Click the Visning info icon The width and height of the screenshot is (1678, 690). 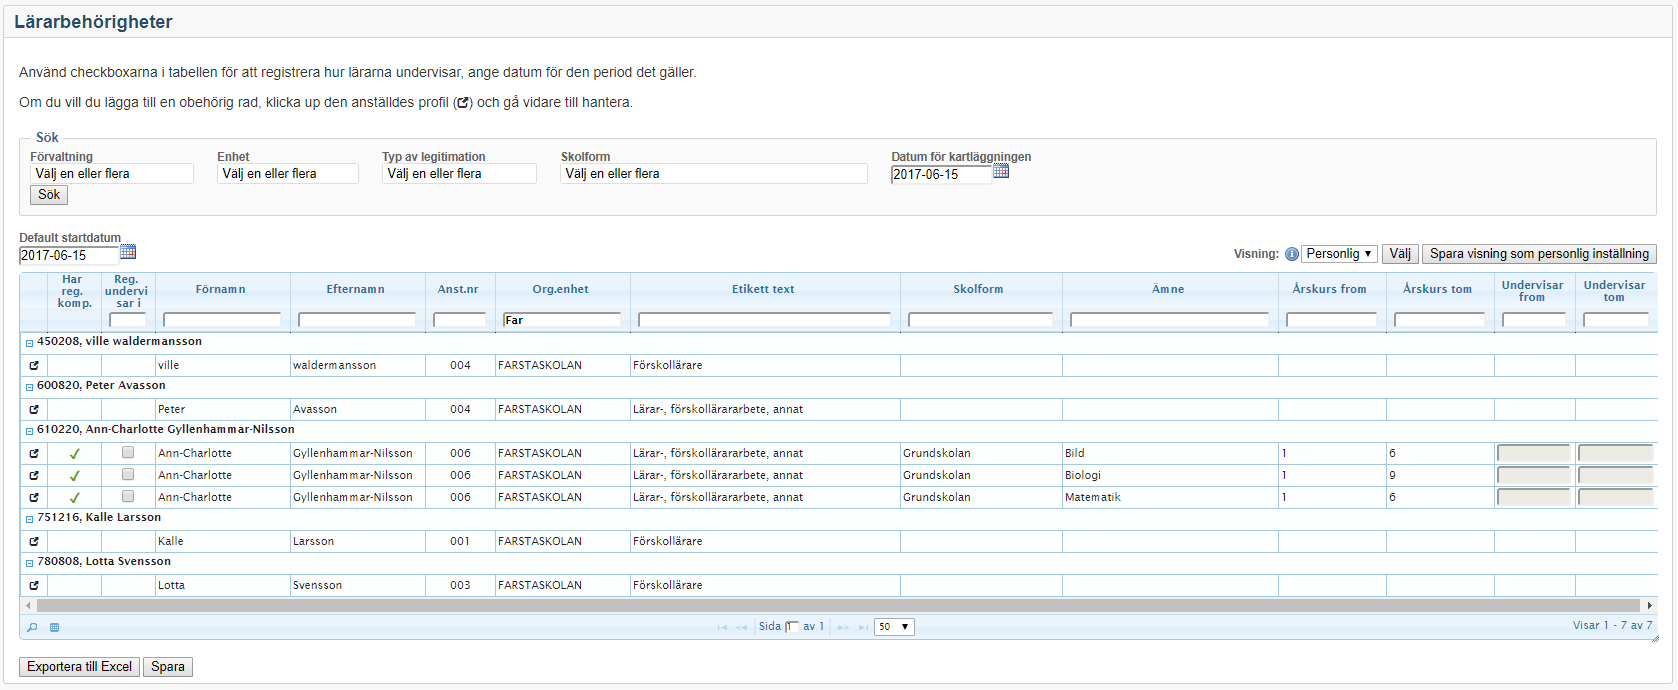(1291, 254)
